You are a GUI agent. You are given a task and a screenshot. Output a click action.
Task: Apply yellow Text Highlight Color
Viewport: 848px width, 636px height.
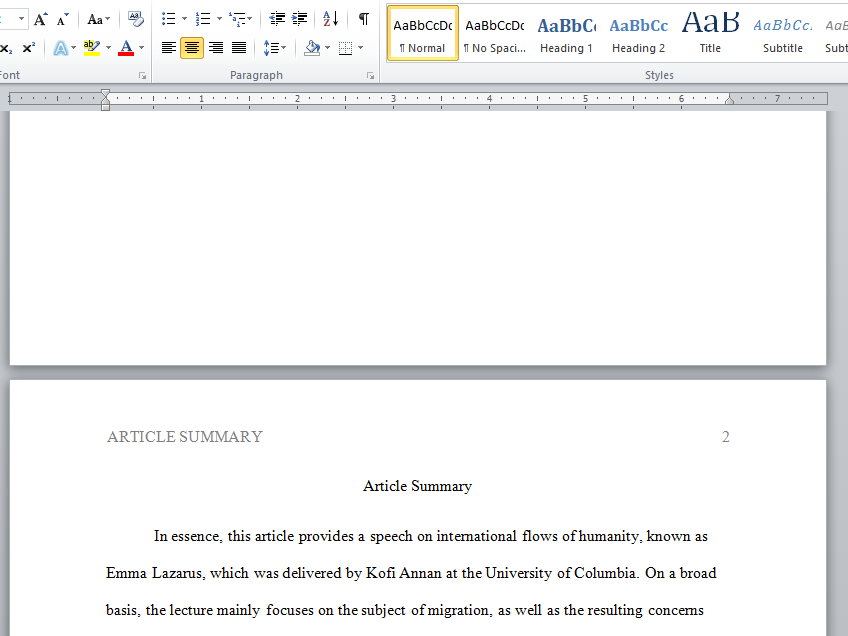92,48
